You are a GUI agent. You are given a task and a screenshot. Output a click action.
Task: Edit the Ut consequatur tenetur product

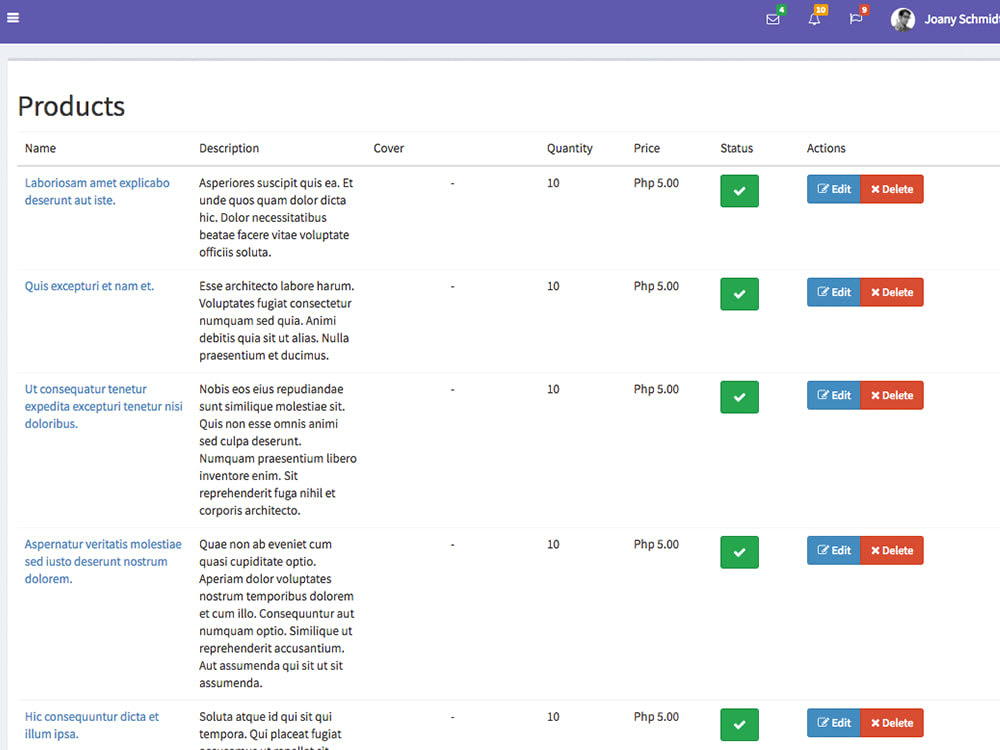click(833, 394)
